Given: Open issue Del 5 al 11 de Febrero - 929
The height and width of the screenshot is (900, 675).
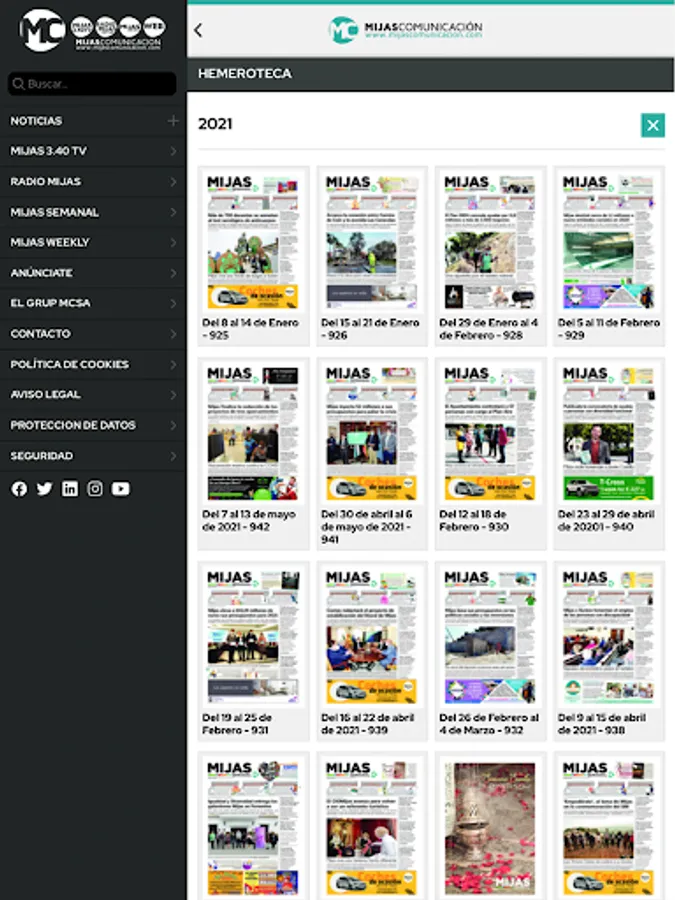Looking at the screenshot, I should (609, 256).
